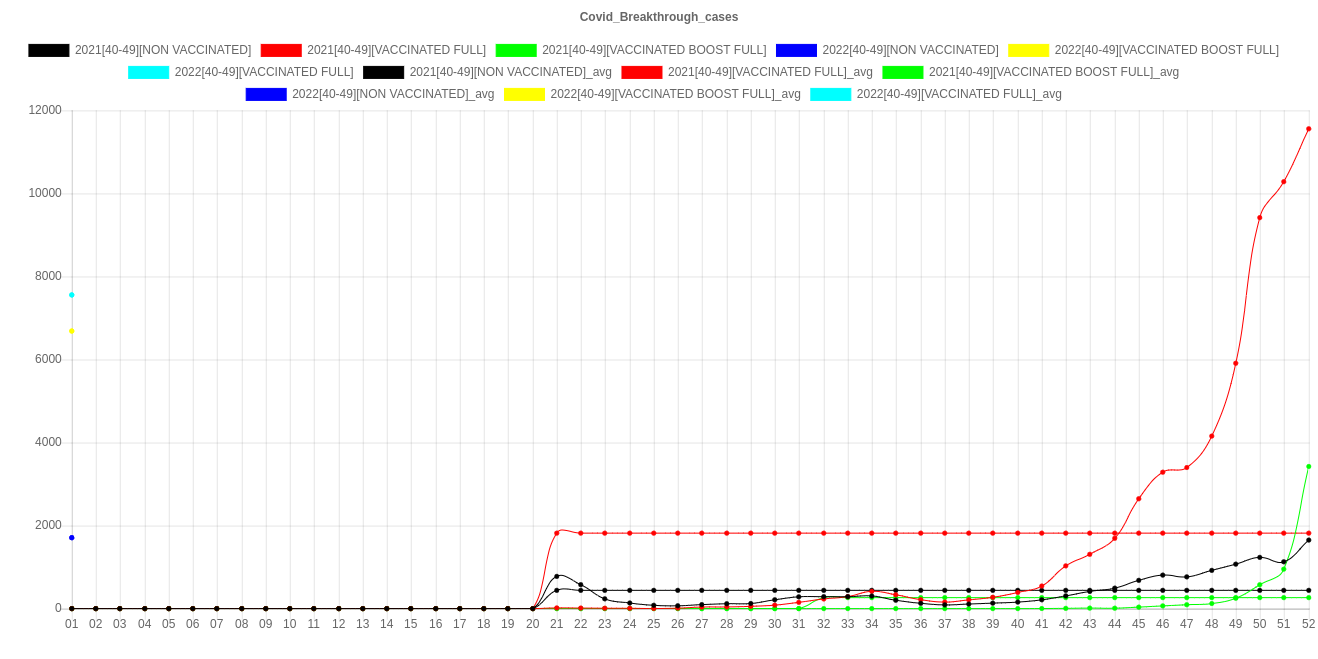Click cyan swatch for 2022[40-49][VACCINATED FULL] legend
The width and height of the screenshot is (1318, 659).
[x=148, y=72]
